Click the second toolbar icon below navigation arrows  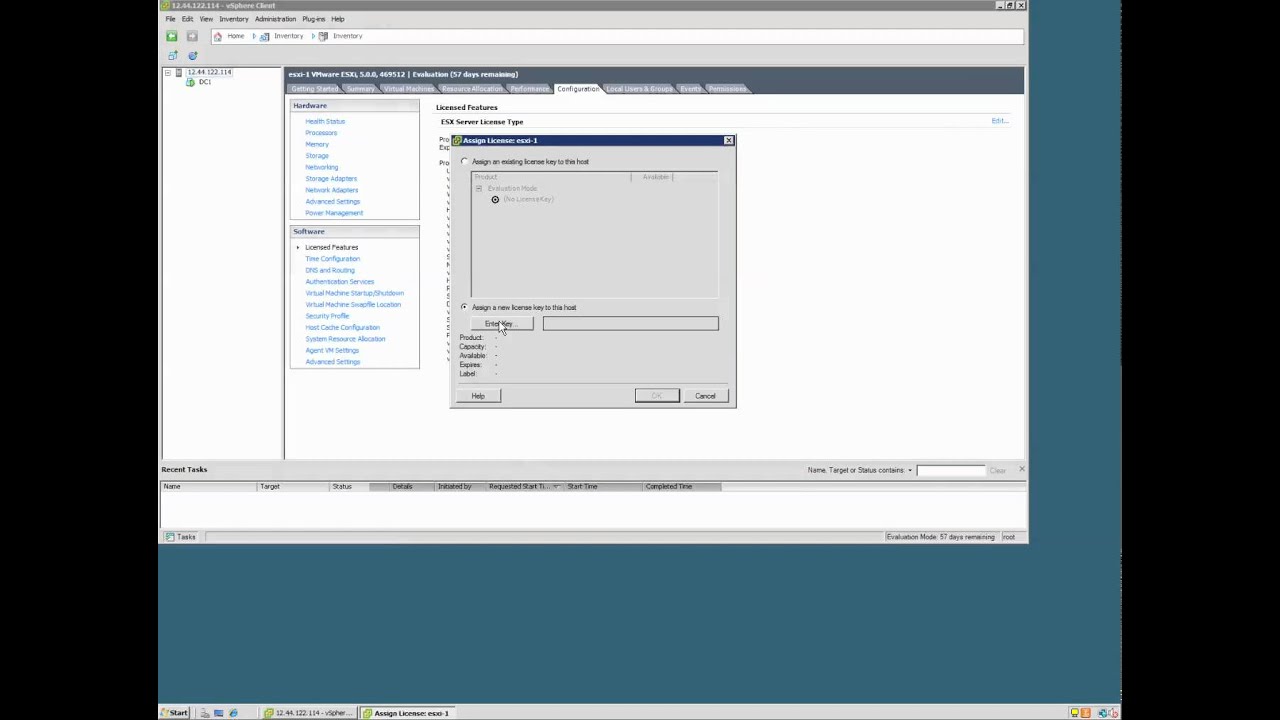point(192,55)
